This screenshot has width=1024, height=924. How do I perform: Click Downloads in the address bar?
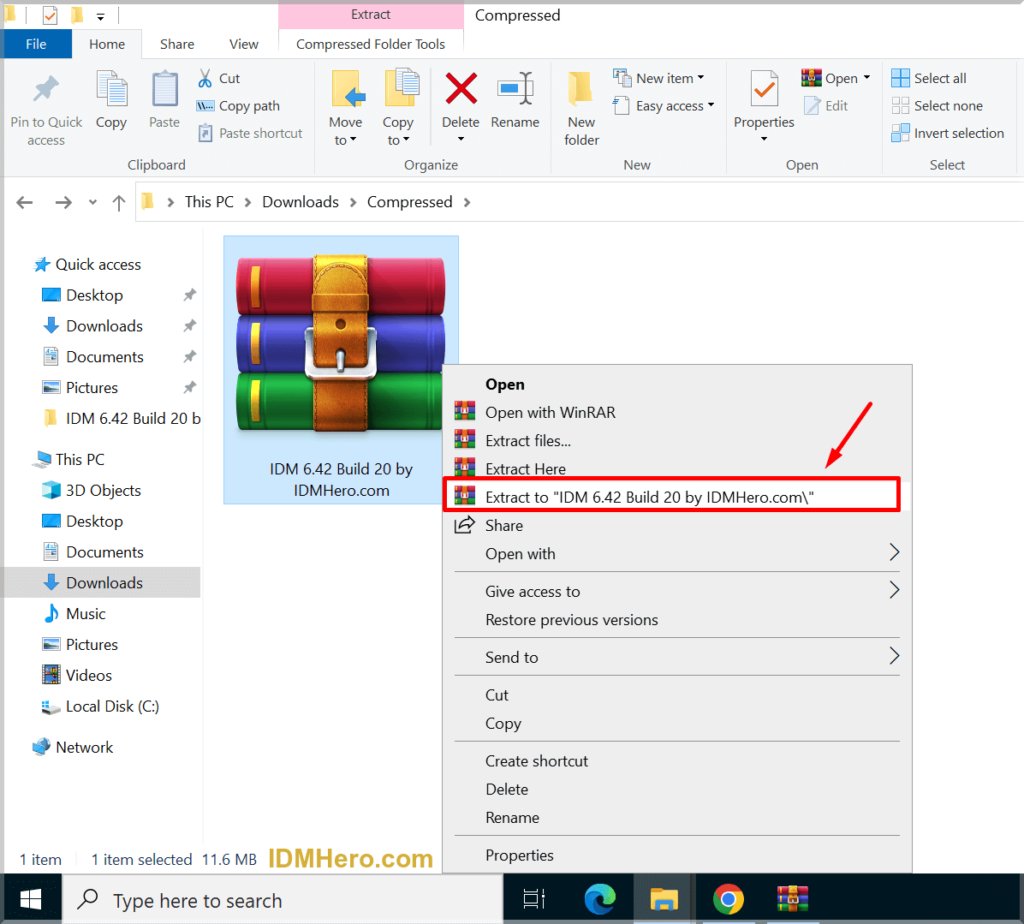pos(300,202)
